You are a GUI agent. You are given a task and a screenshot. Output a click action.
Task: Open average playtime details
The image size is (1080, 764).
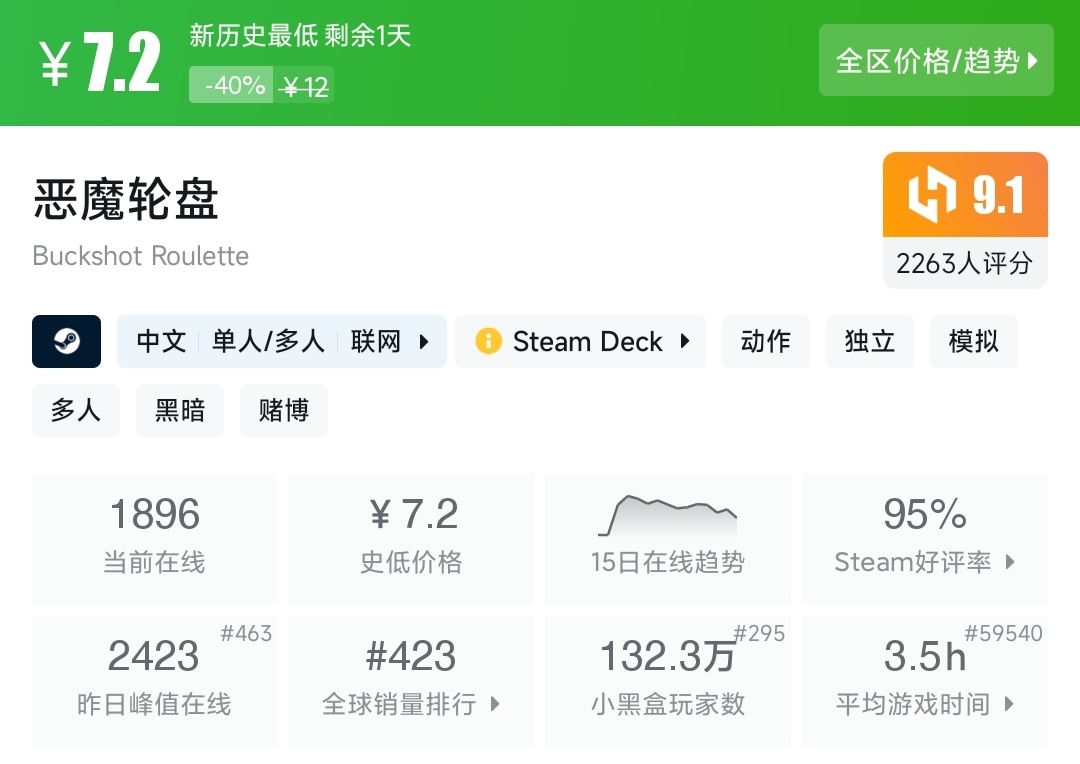point(1009,704)
